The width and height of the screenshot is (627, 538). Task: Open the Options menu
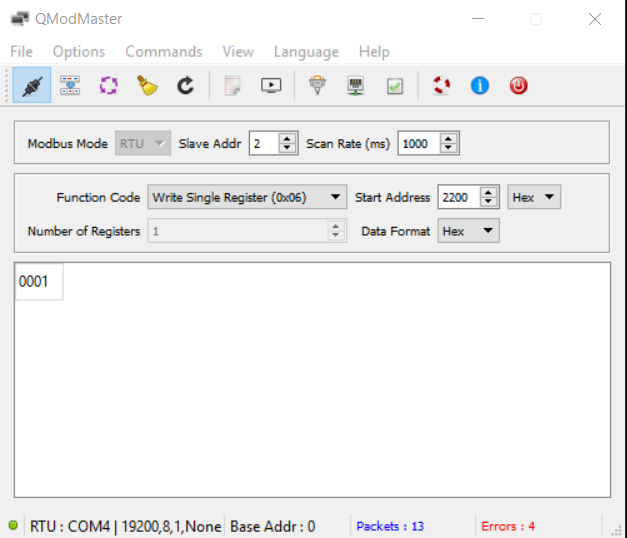coord(79,52)
